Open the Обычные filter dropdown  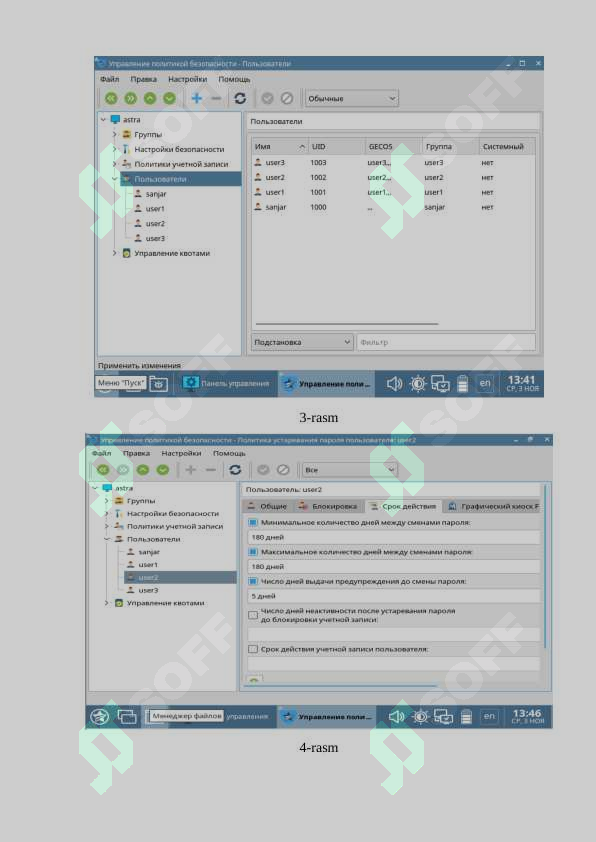click(352, 98)
